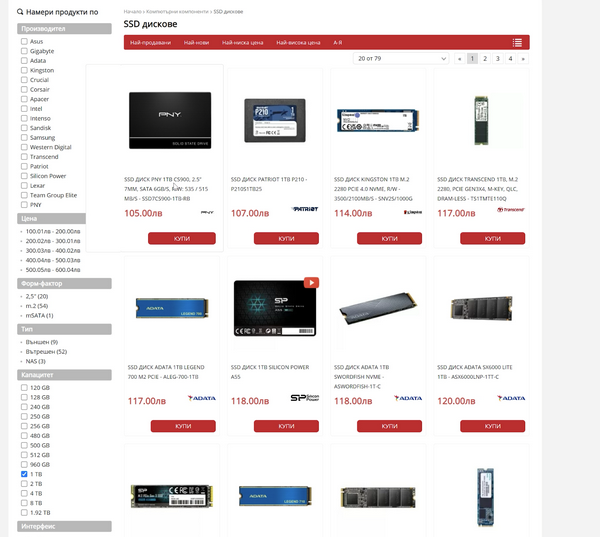This screenshot has width=600, height=537.
Task: Click video play badge on Silicon Power A55
Action: tap(311, 283)
